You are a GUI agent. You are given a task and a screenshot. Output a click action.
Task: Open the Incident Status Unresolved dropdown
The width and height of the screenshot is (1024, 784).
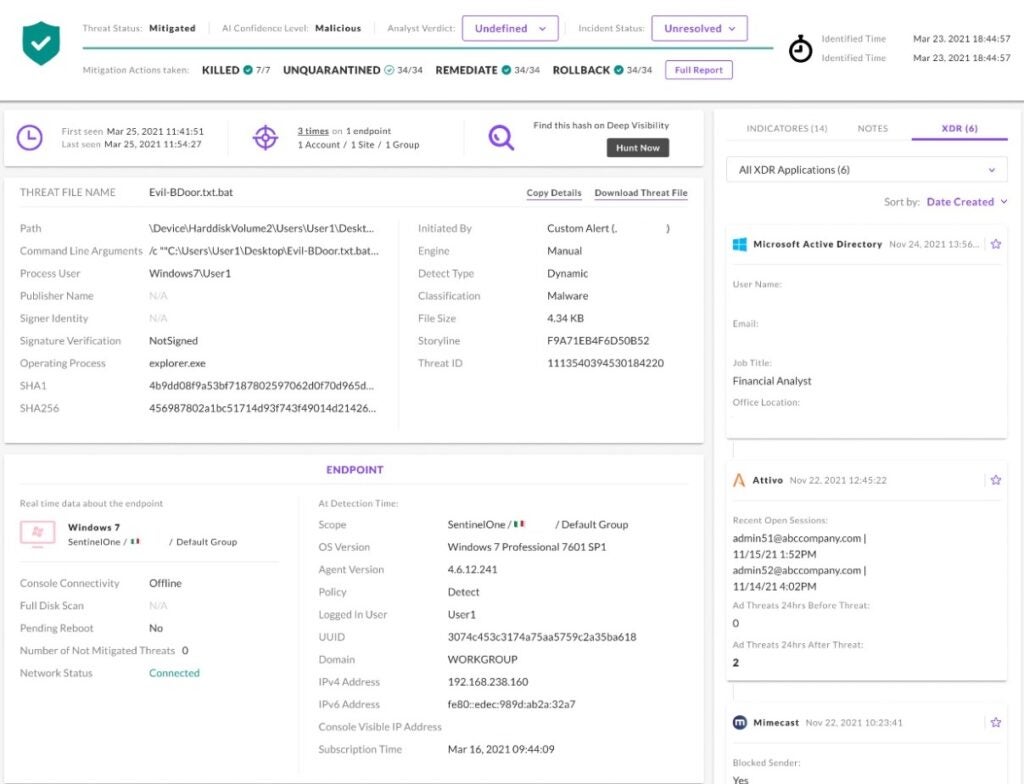[x=699, y=29]
